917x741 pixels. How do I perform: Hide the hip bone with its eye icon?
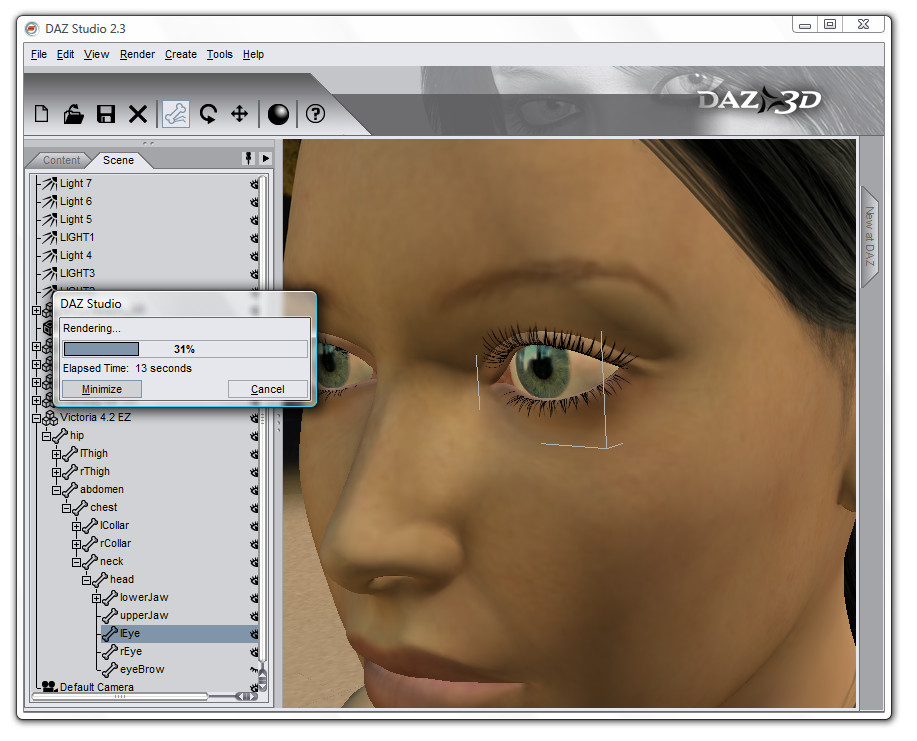click(x=254, y=436)
